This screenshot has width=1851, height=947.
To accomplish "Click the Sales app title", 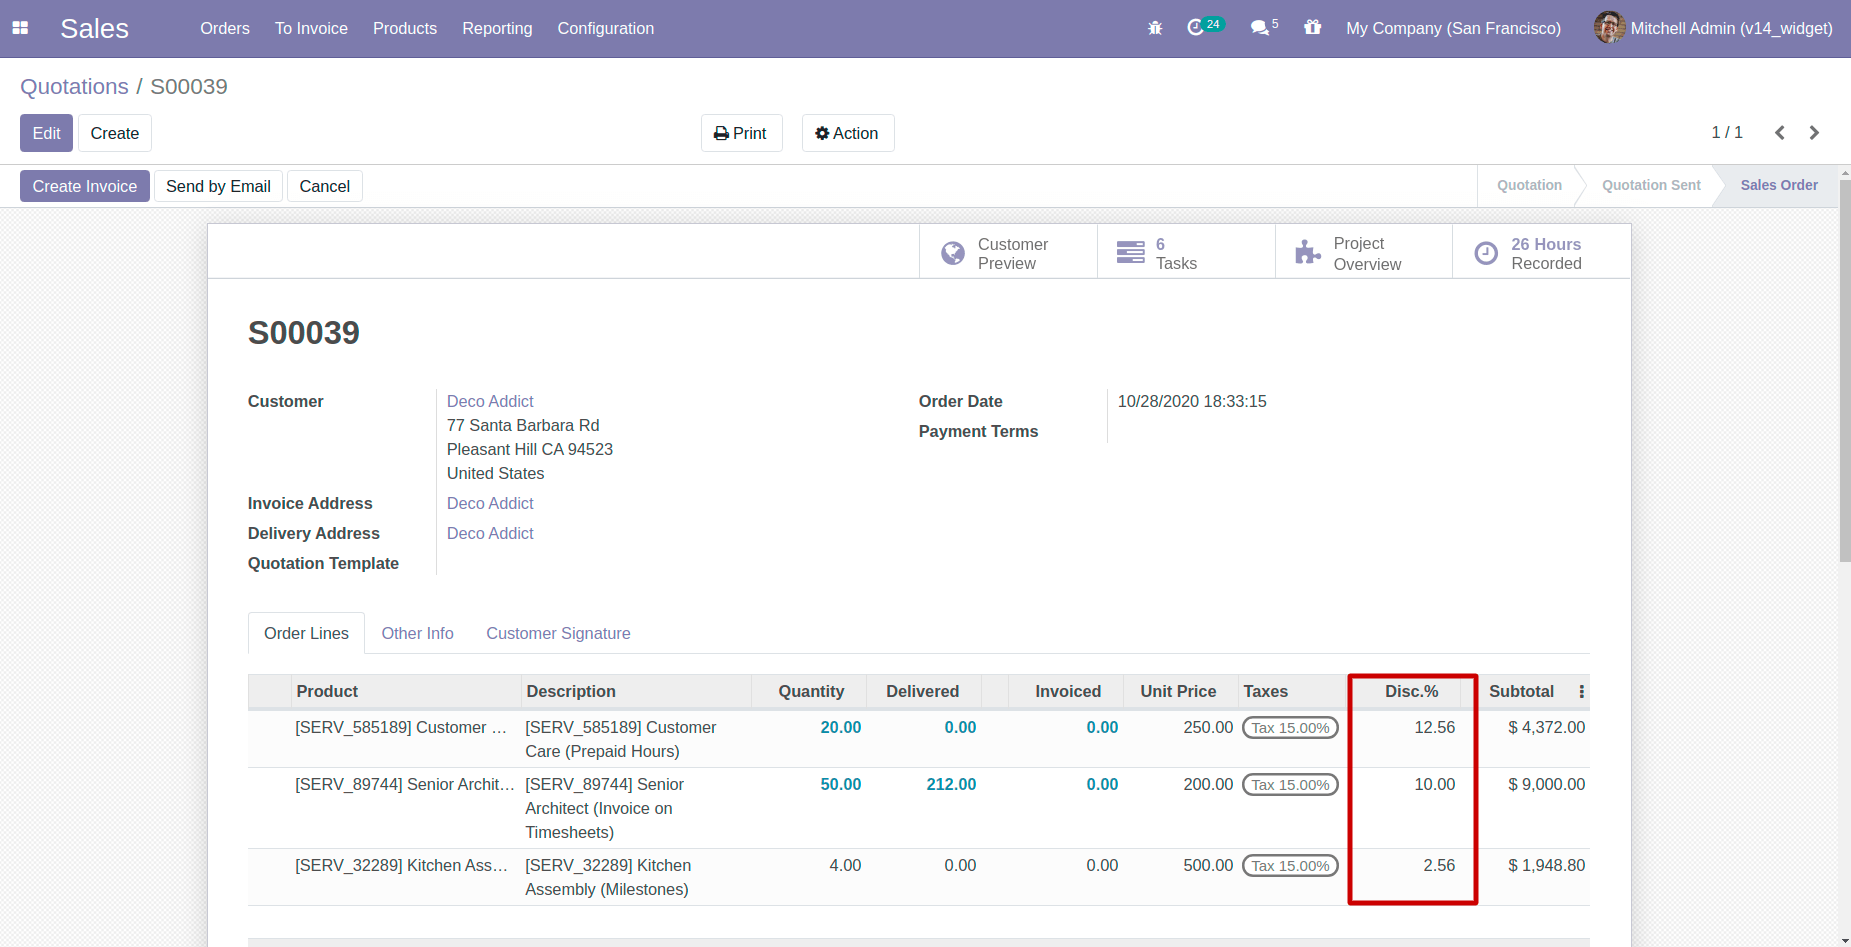I will pos(94,28).
